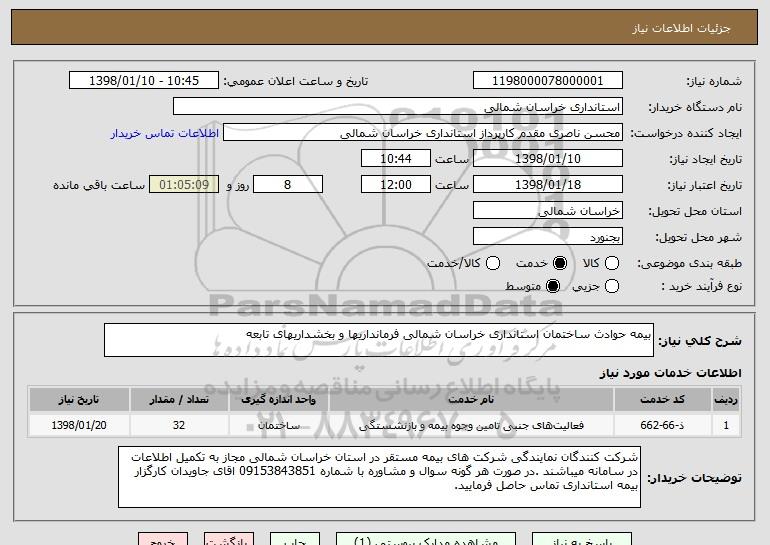
Task: Click the ساعت باقی مانده label
Action: click(99, 185)
